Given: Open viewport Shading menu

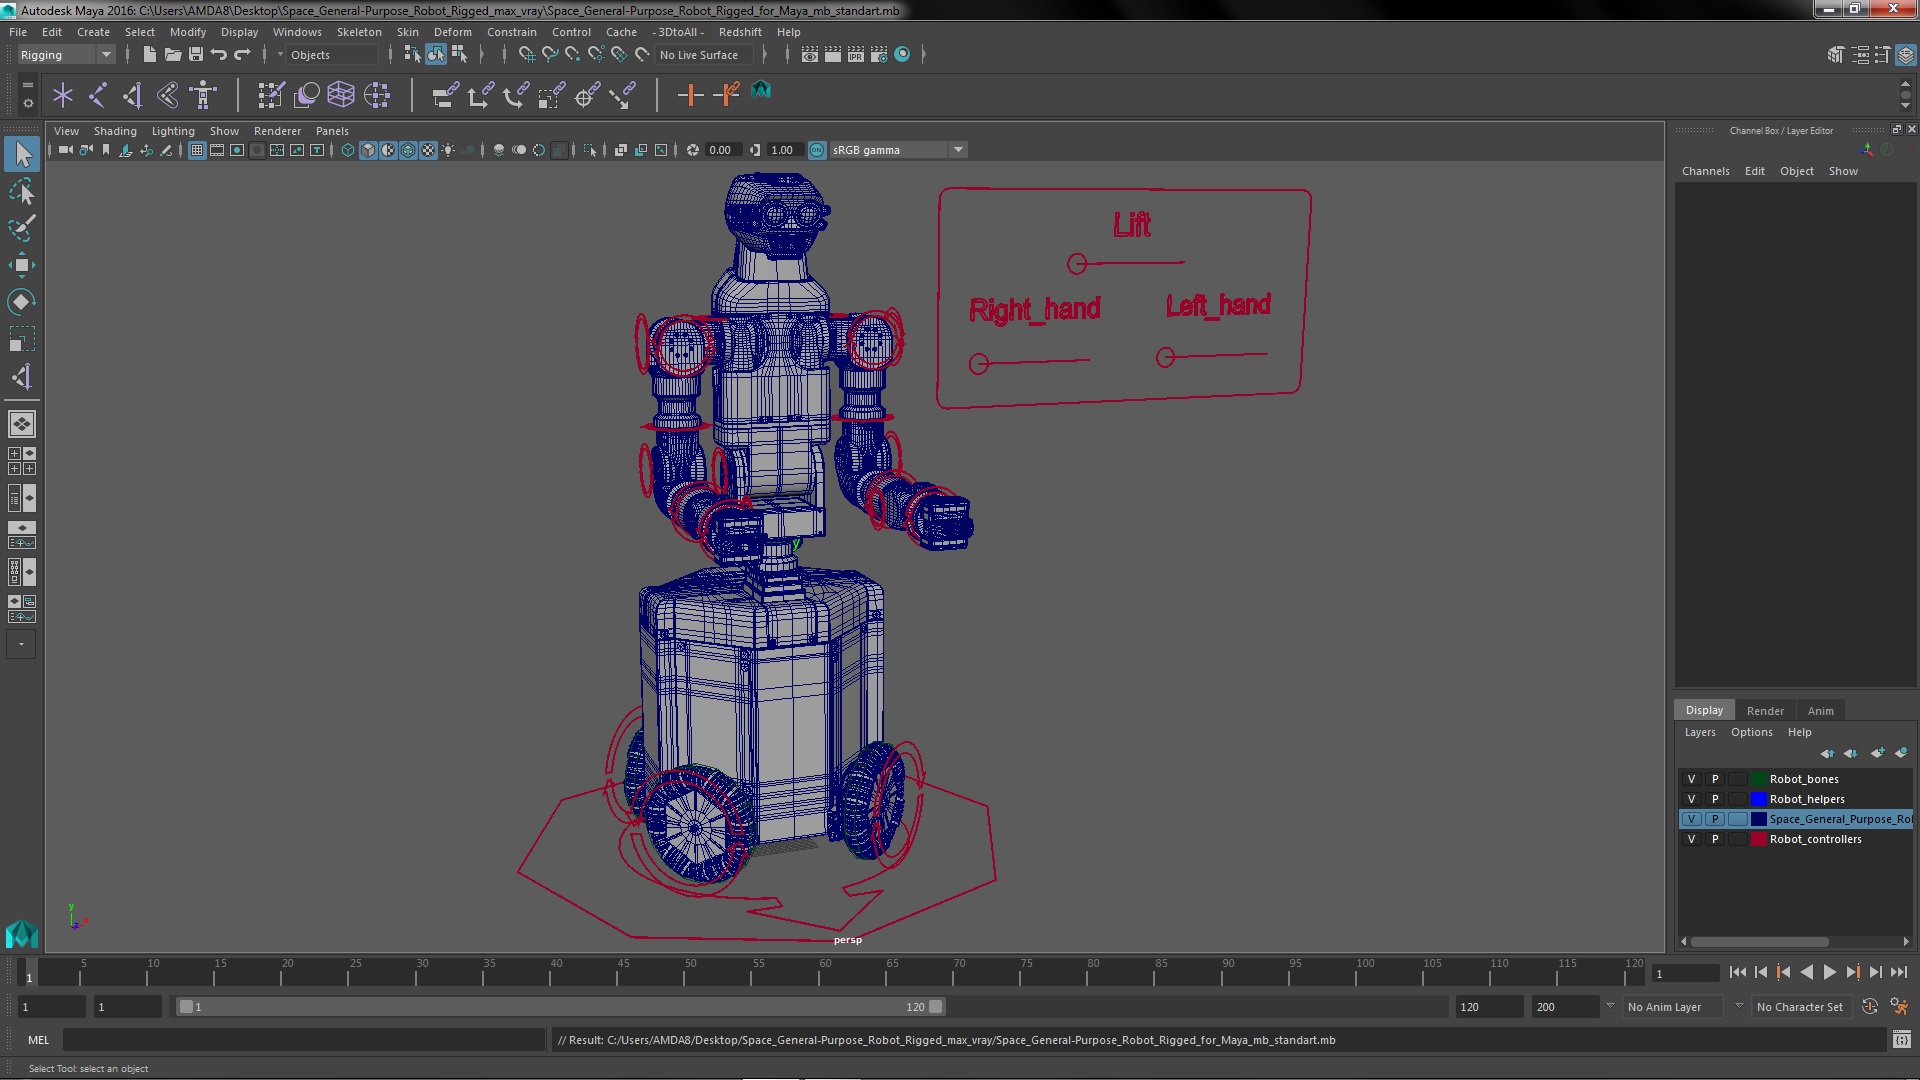Looking at the screenshot, I should click(x=115, y=131).
